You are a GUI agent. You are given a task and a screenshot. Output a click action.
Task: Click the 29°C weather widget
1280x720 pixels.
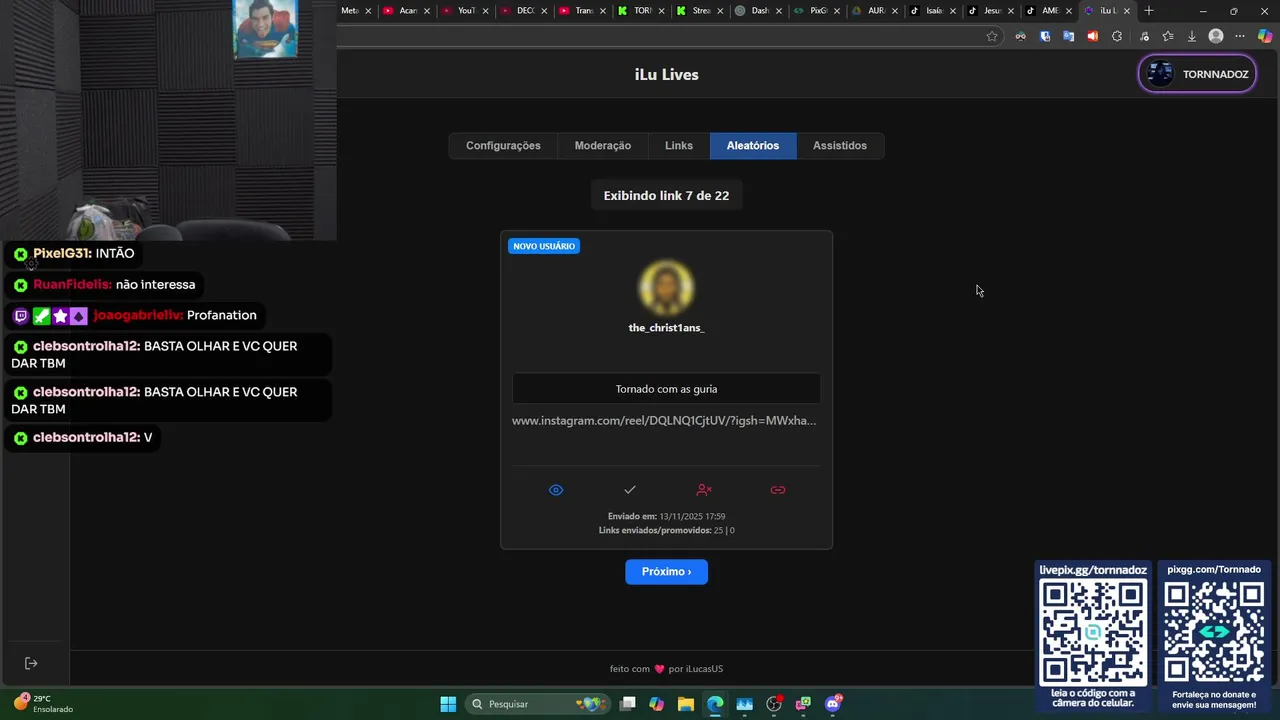tap(43, 704)
